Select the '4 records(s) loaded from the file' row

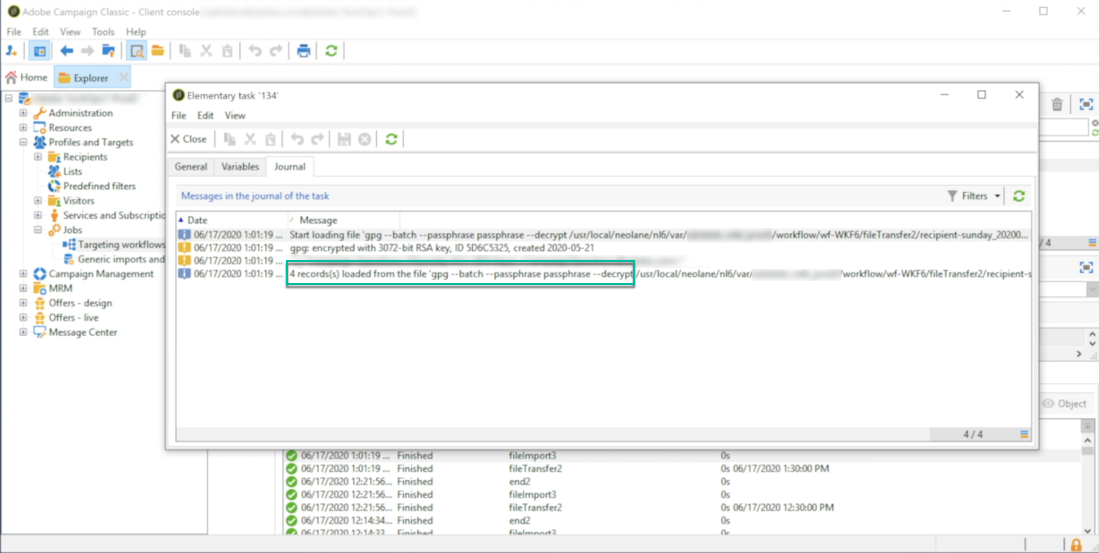click(x=603, y=273)
